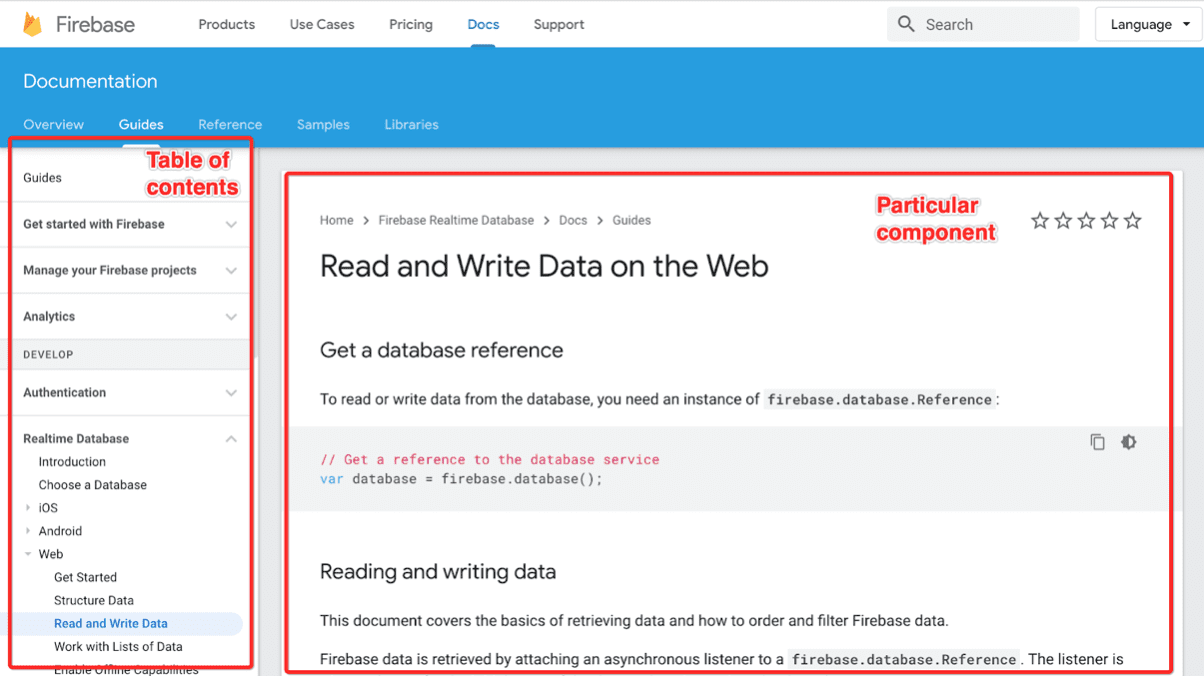Click the Guides sidebar heading
1204x676 pixels.
[42, 178]
